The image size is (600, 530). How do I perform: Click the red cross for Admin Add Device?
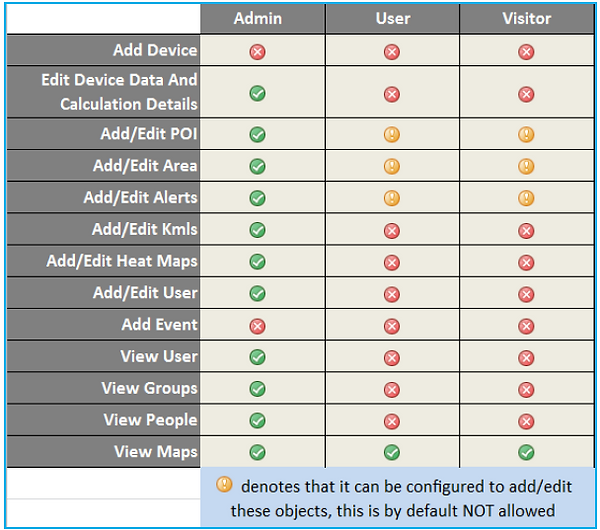(258, 52)
